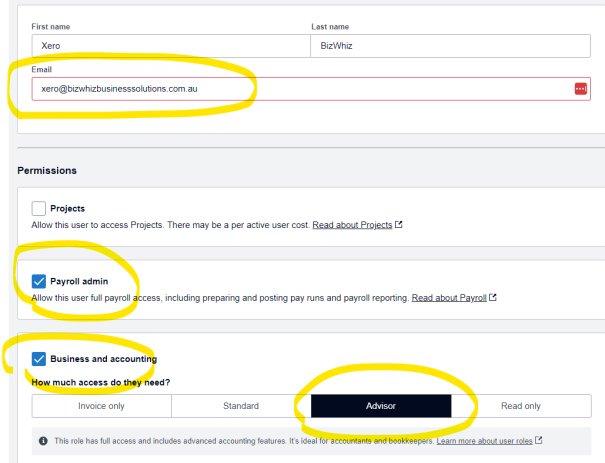Open the Read about Projects link
The height and width of the screenshot is (463, 605).
[352, 225]
